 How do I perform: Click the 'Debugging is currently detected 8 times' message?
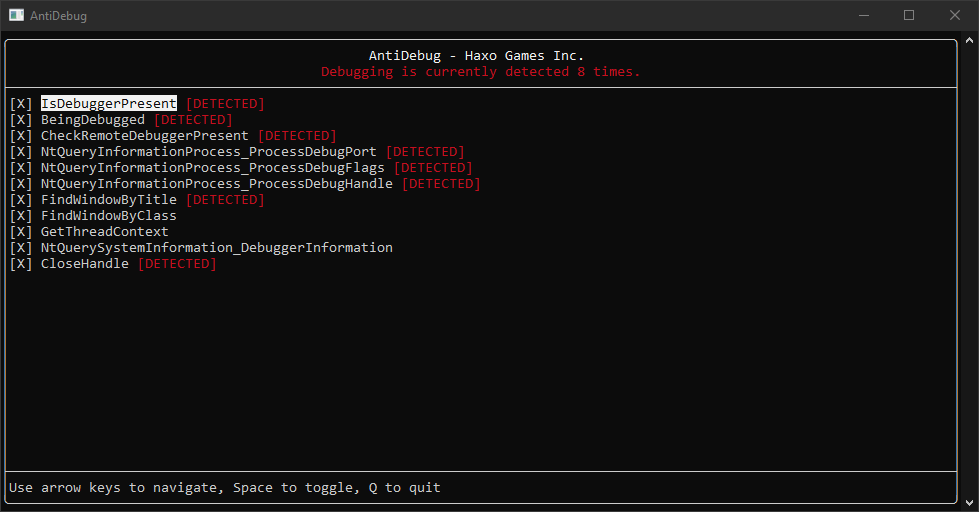tap(481, 72)
